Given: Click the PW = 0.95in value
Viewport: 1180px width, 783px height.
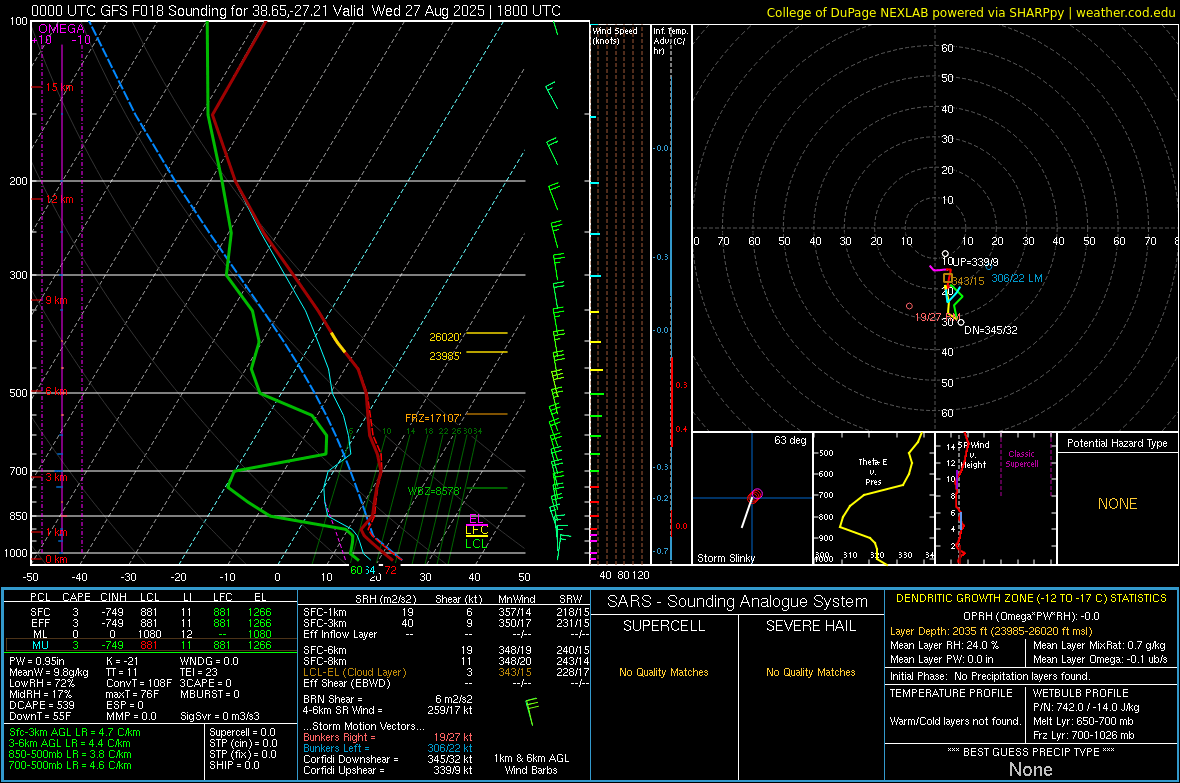Looking at the screenshot, I should click(x=37, y=661).
